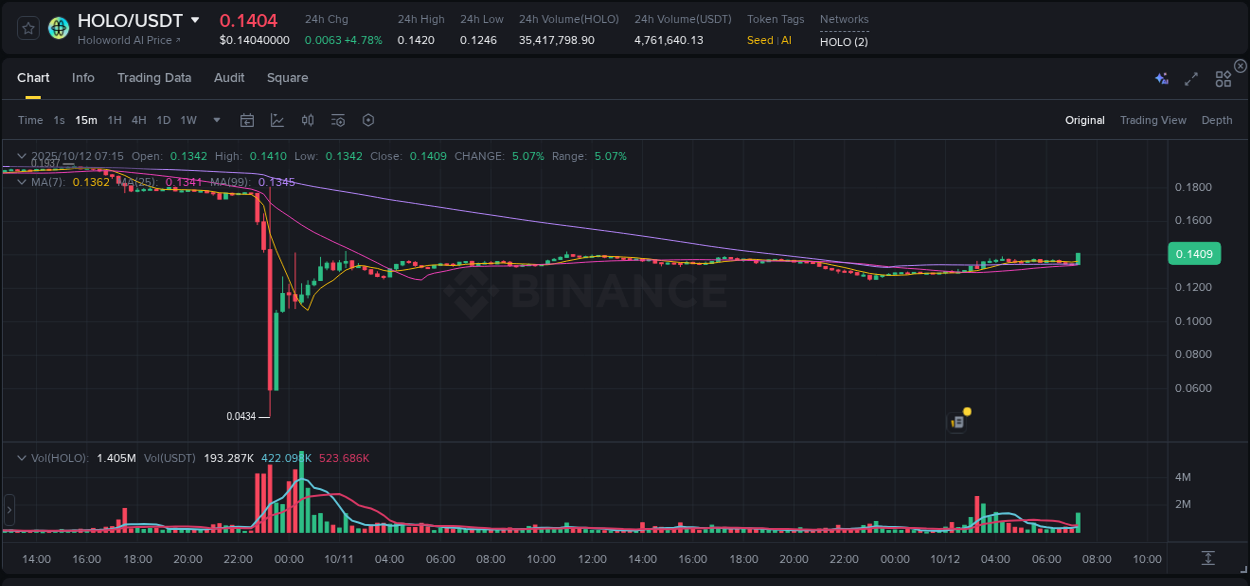
Task: Expand the chart fullscreen arrow icon
Action: point(1191,78)
